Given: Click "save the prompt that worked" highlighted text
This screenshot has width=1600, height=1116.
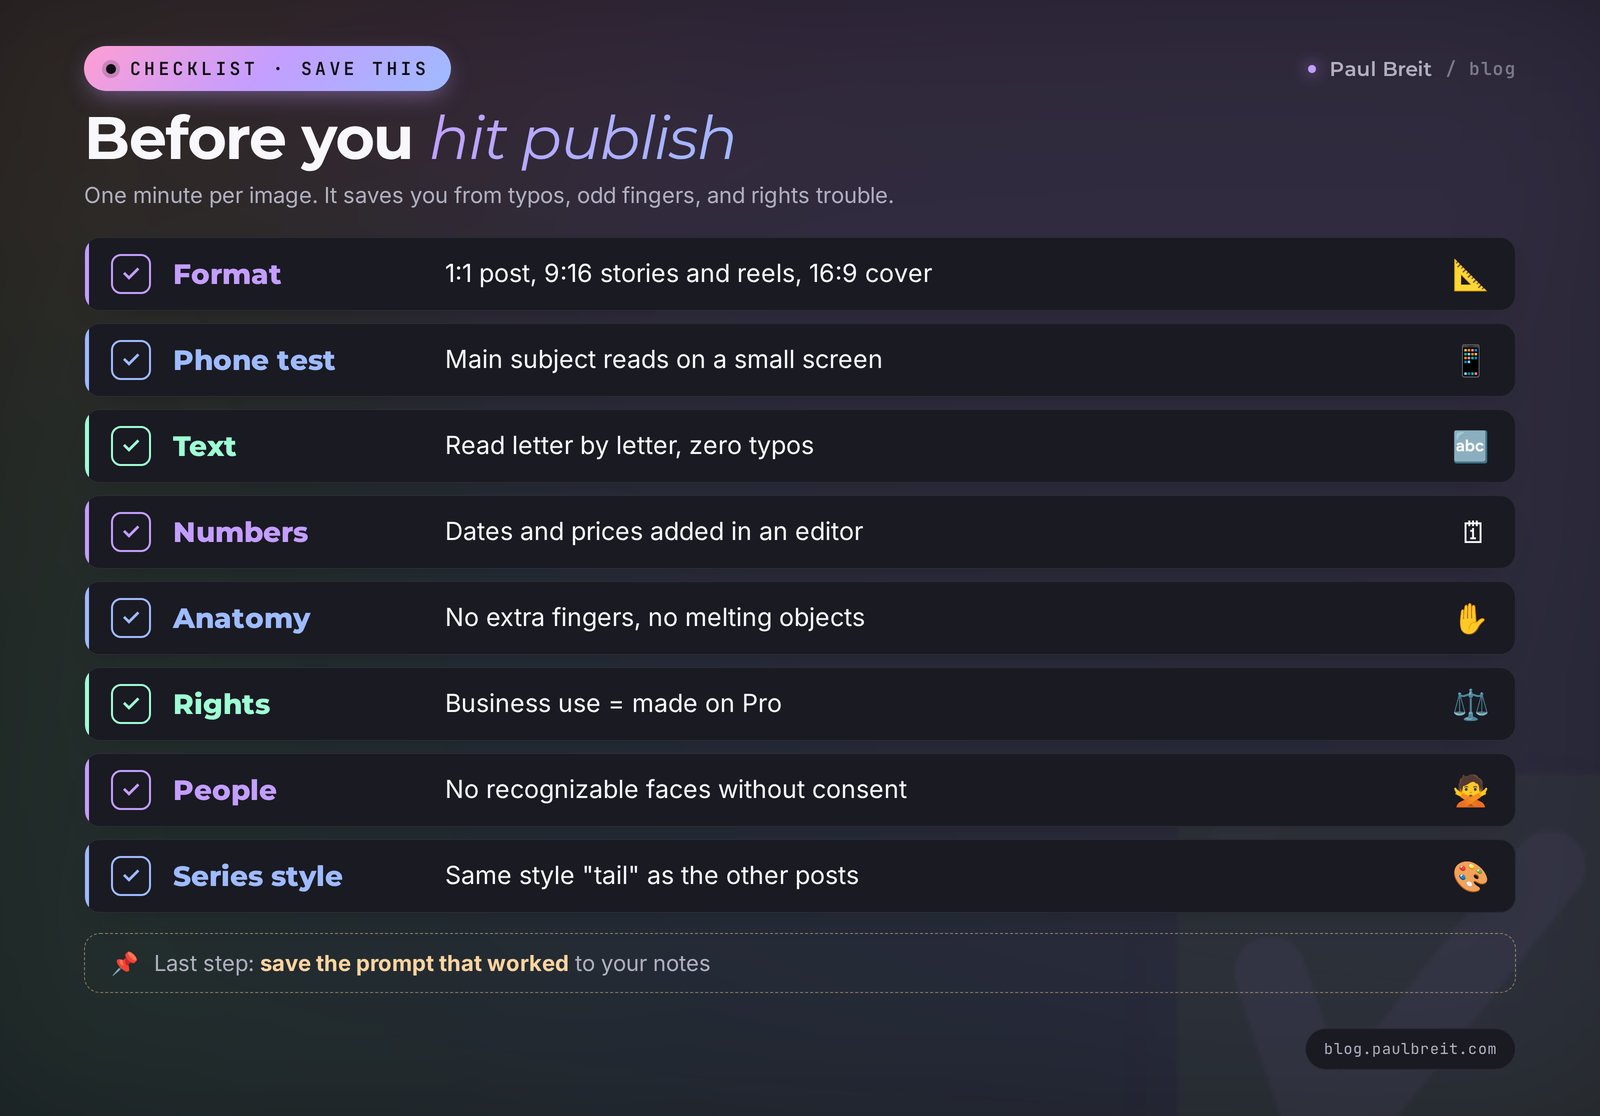Looking at the screenshot, I should 414,963.
